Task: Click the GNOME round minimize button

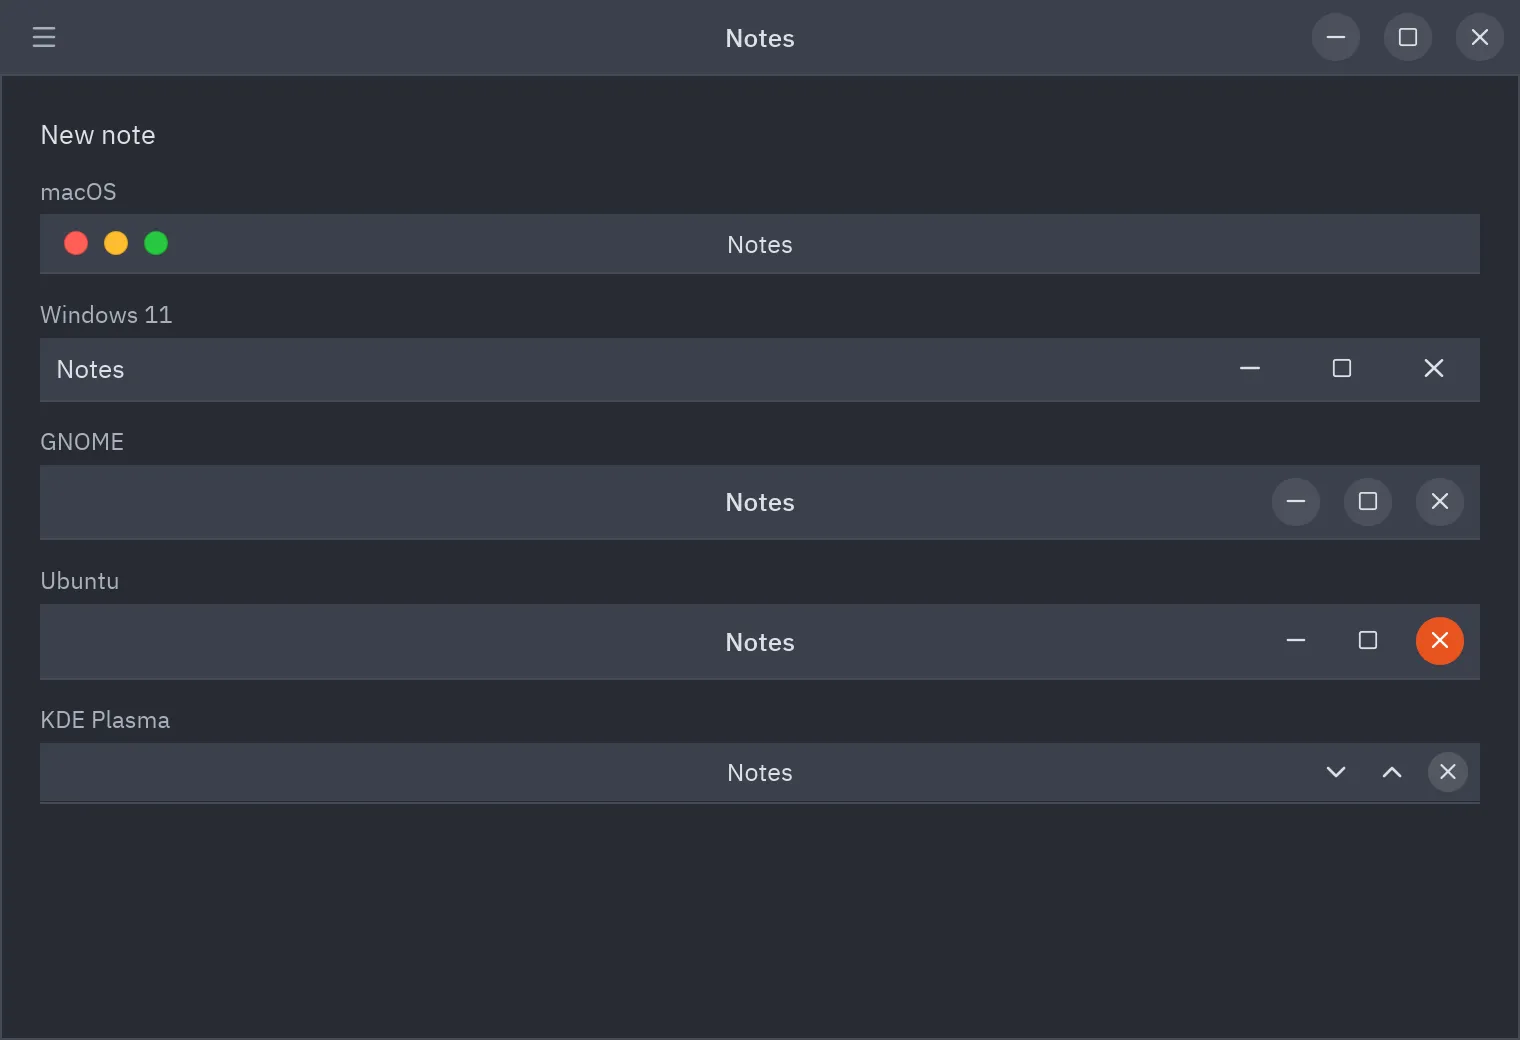Action: coord(1296,501)
